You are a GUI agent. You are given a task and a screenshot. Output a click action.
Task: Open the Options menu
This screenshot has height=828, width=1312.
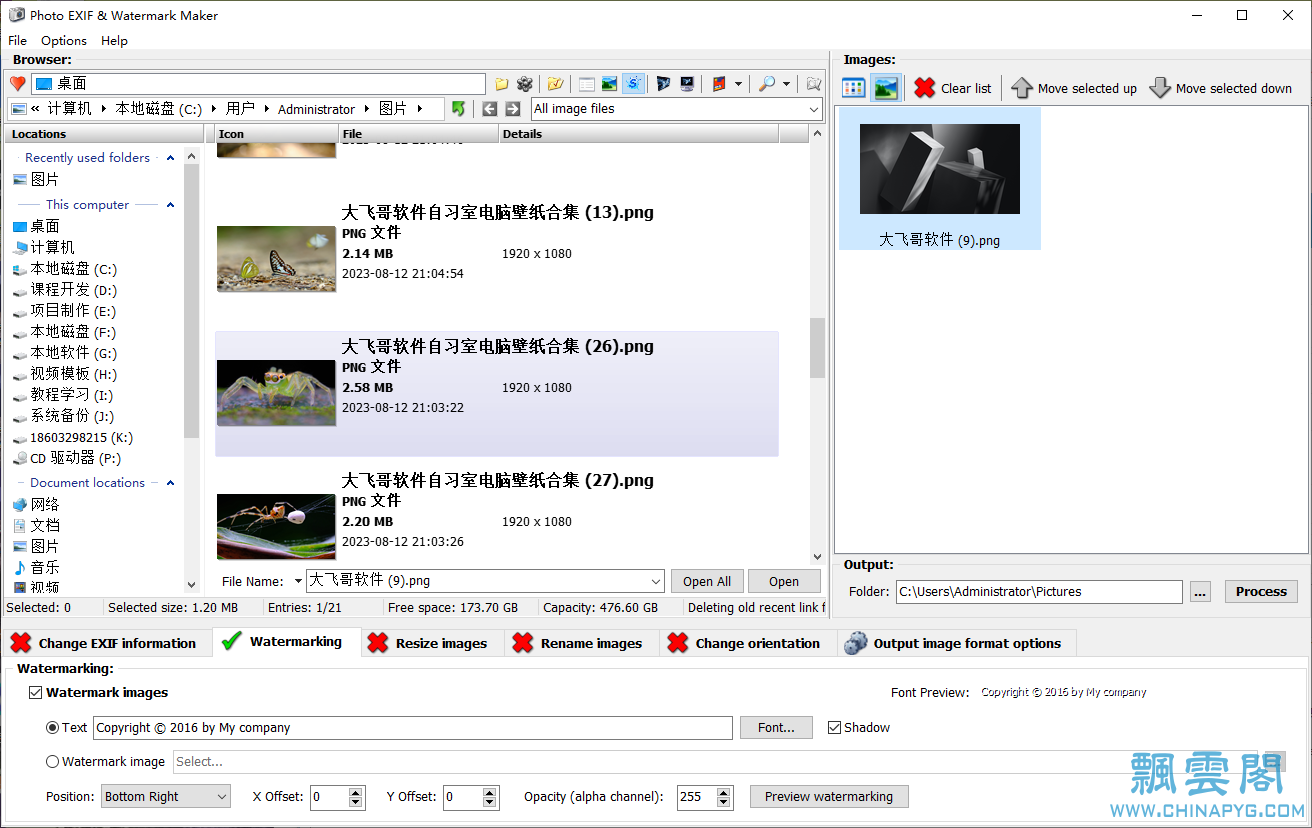coord(64,41)
